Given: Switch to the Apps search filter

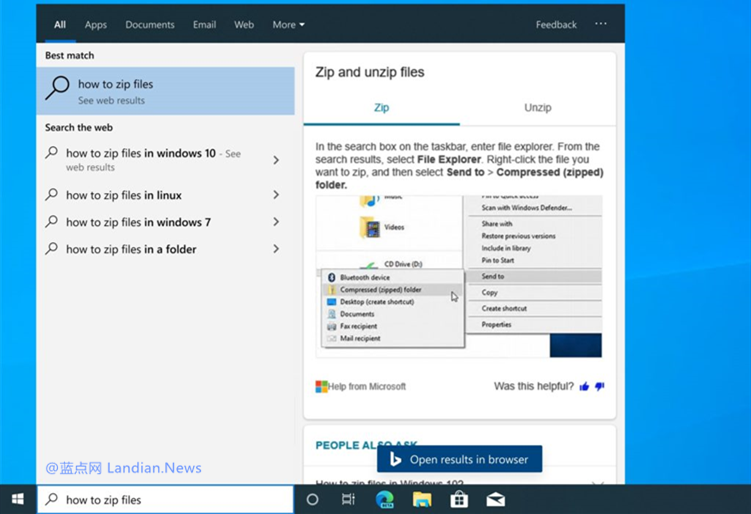Looking at the screenshot, I should pos(96,24).
